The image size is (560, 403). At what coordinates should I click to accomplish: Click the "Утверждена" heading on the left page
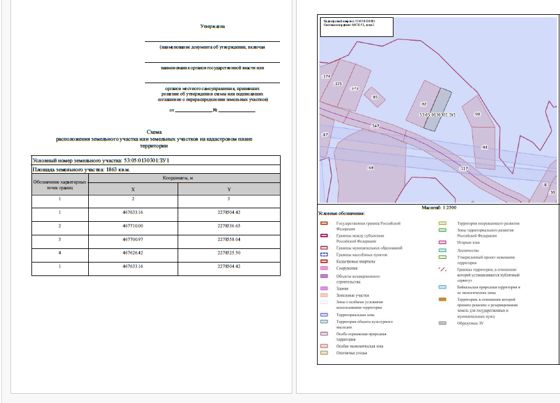tap(212, 26)
